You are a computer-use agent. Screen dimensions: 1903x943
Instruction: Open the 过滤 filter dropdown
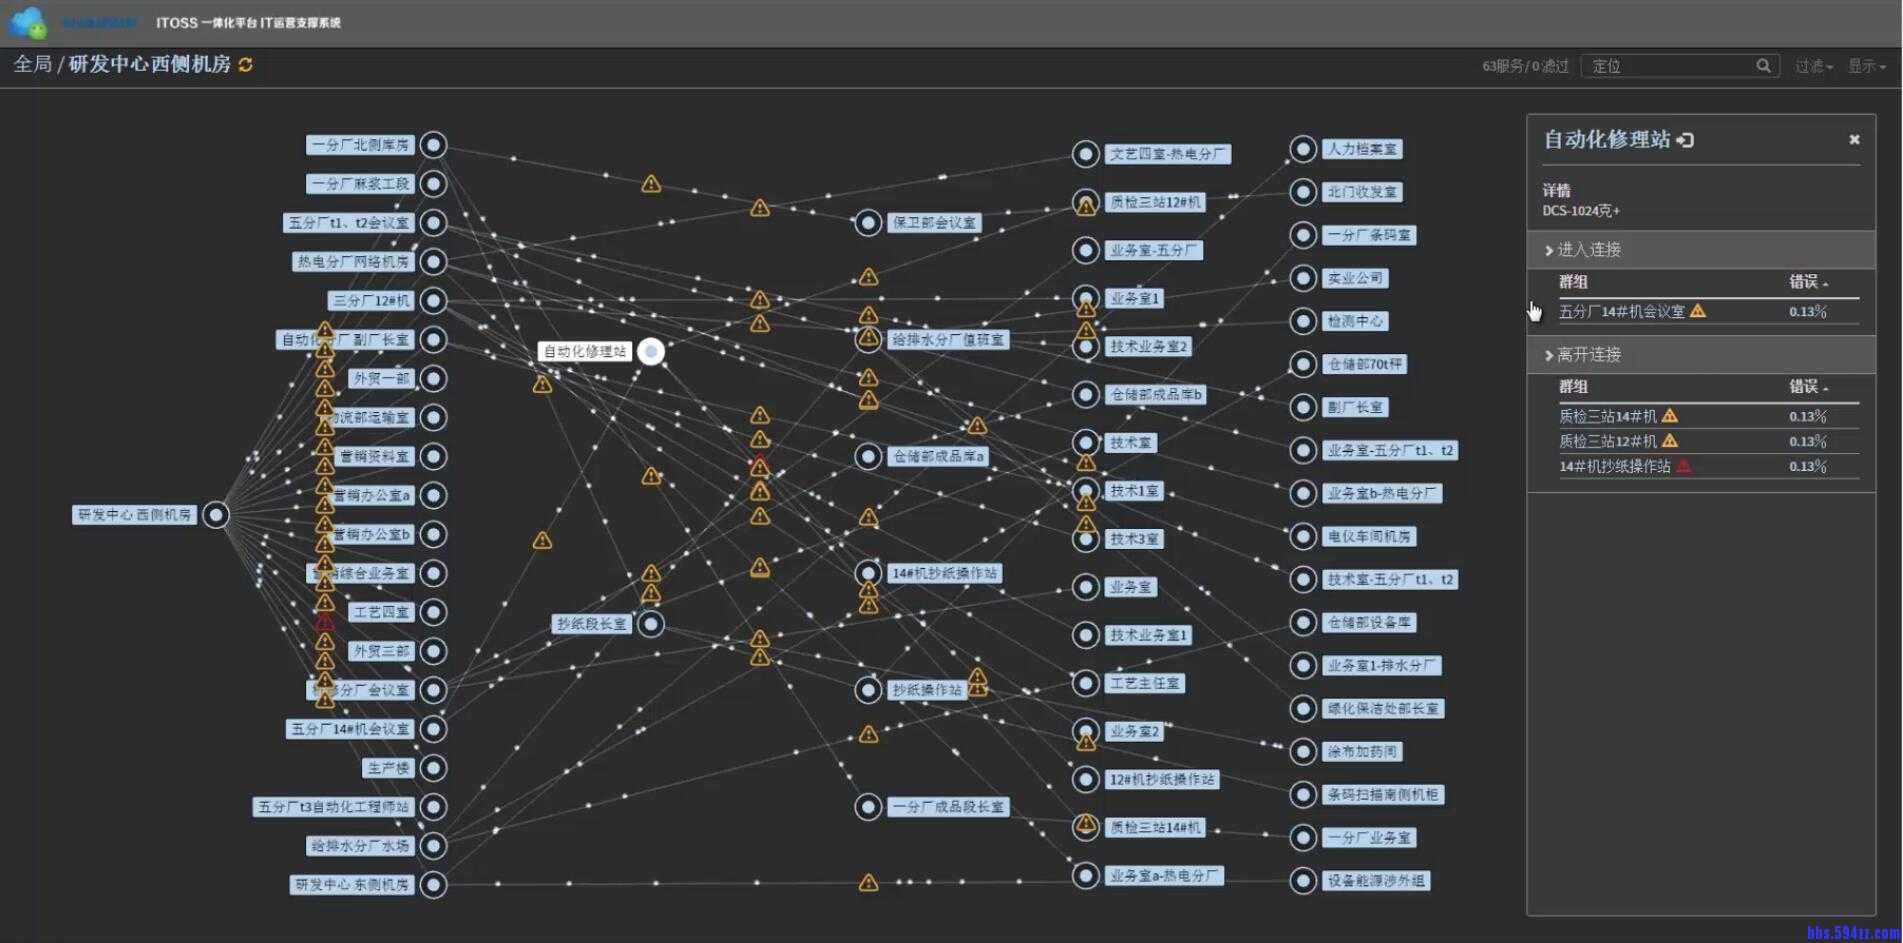click(1813, 66)
